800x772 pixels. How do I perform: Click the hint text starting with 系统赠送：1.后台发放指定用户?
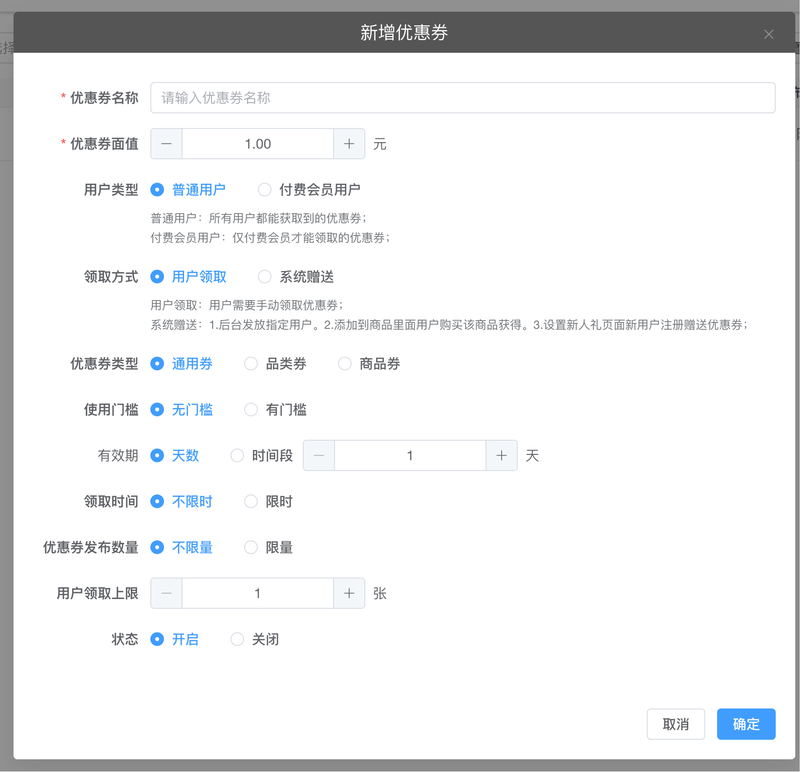[449, 325]
